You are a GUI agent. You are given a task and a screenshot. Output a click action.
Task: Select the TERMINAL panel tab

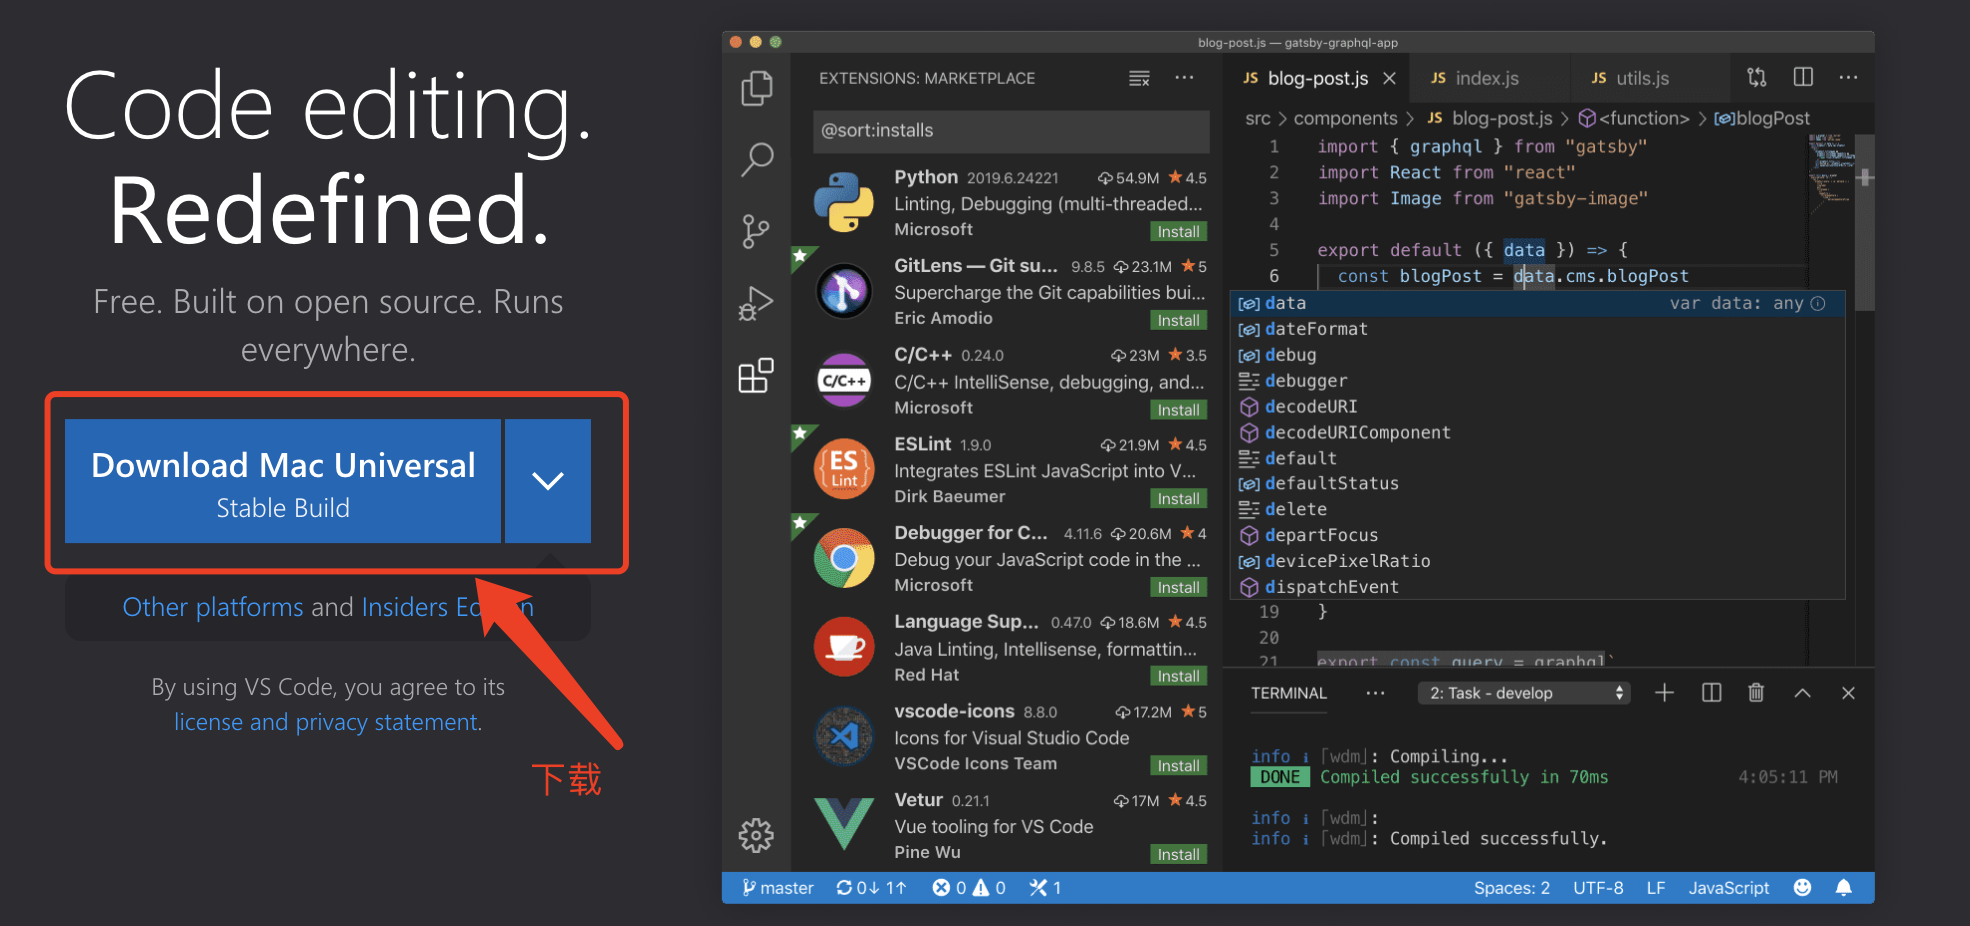1288,693
